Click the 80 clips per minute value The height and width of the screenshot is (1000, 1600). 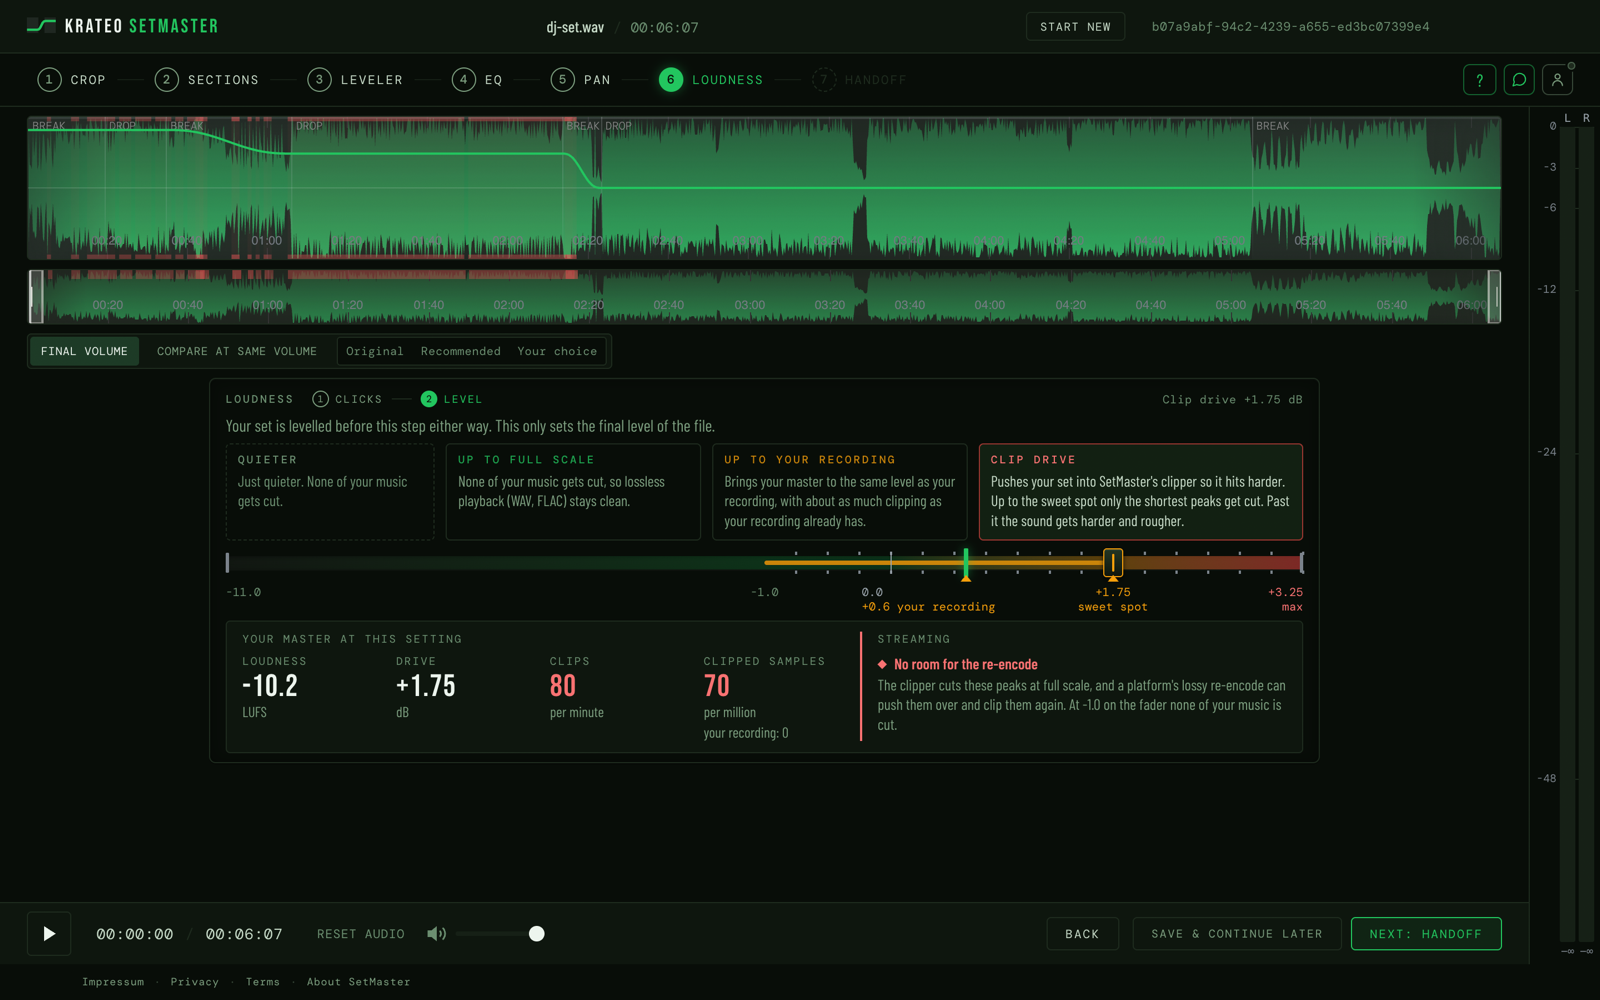(x=563, y=686)
